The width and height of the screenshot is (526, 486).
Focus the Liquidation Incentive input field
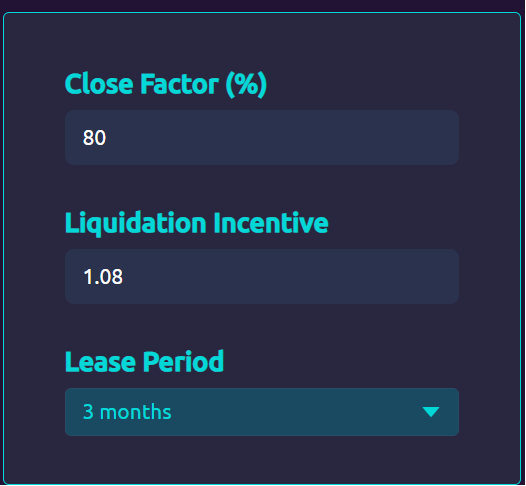[262, 276]
